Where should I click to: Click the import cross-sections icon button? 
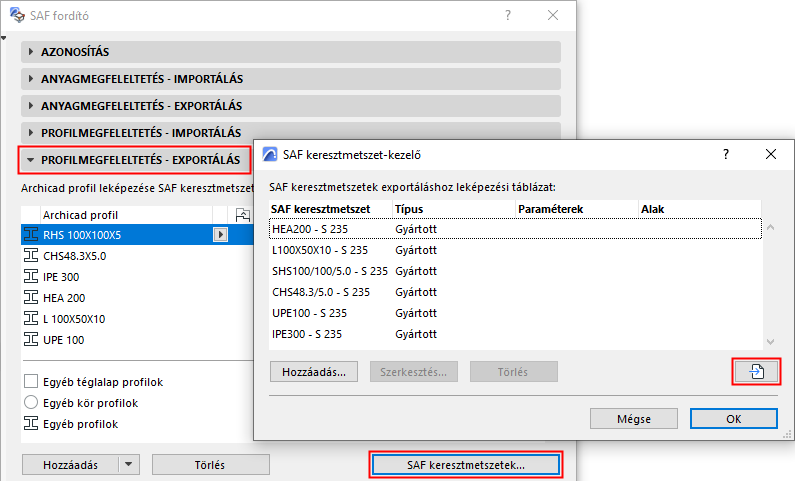756,372
